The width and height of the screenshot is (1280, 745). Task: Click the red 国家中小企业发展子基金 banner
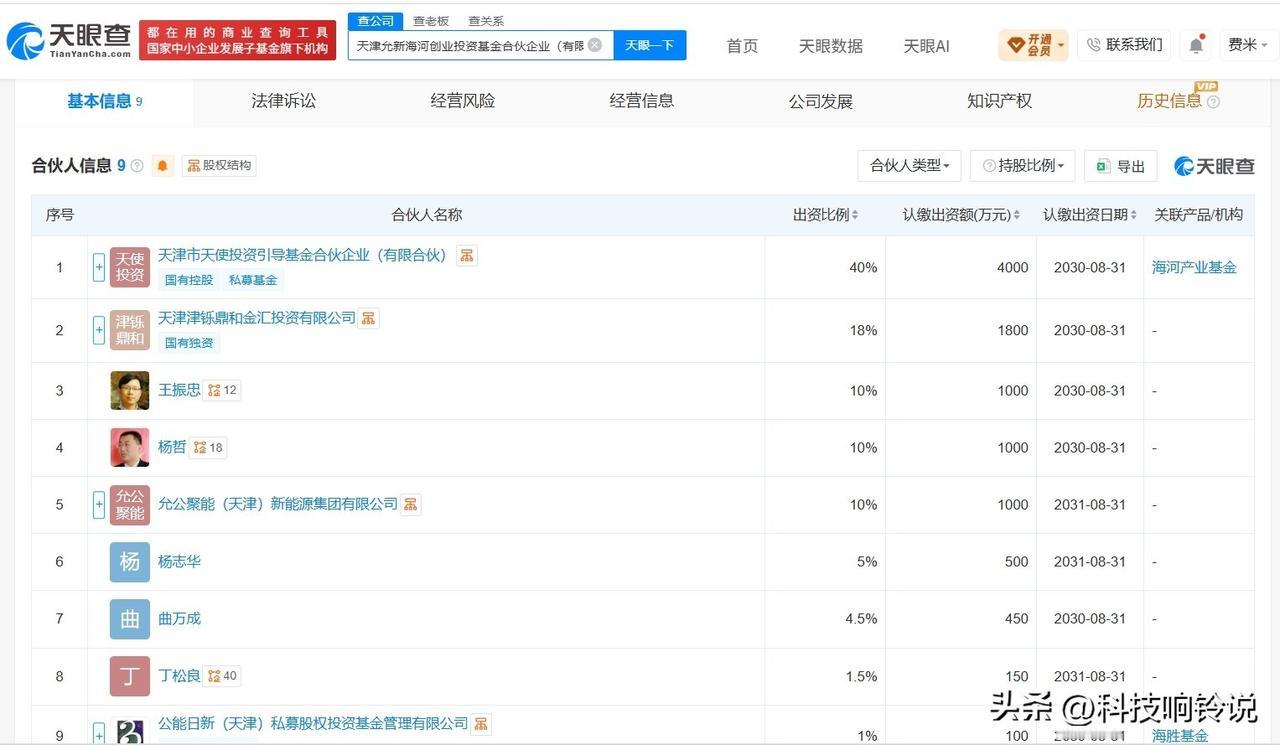point(238,40)
